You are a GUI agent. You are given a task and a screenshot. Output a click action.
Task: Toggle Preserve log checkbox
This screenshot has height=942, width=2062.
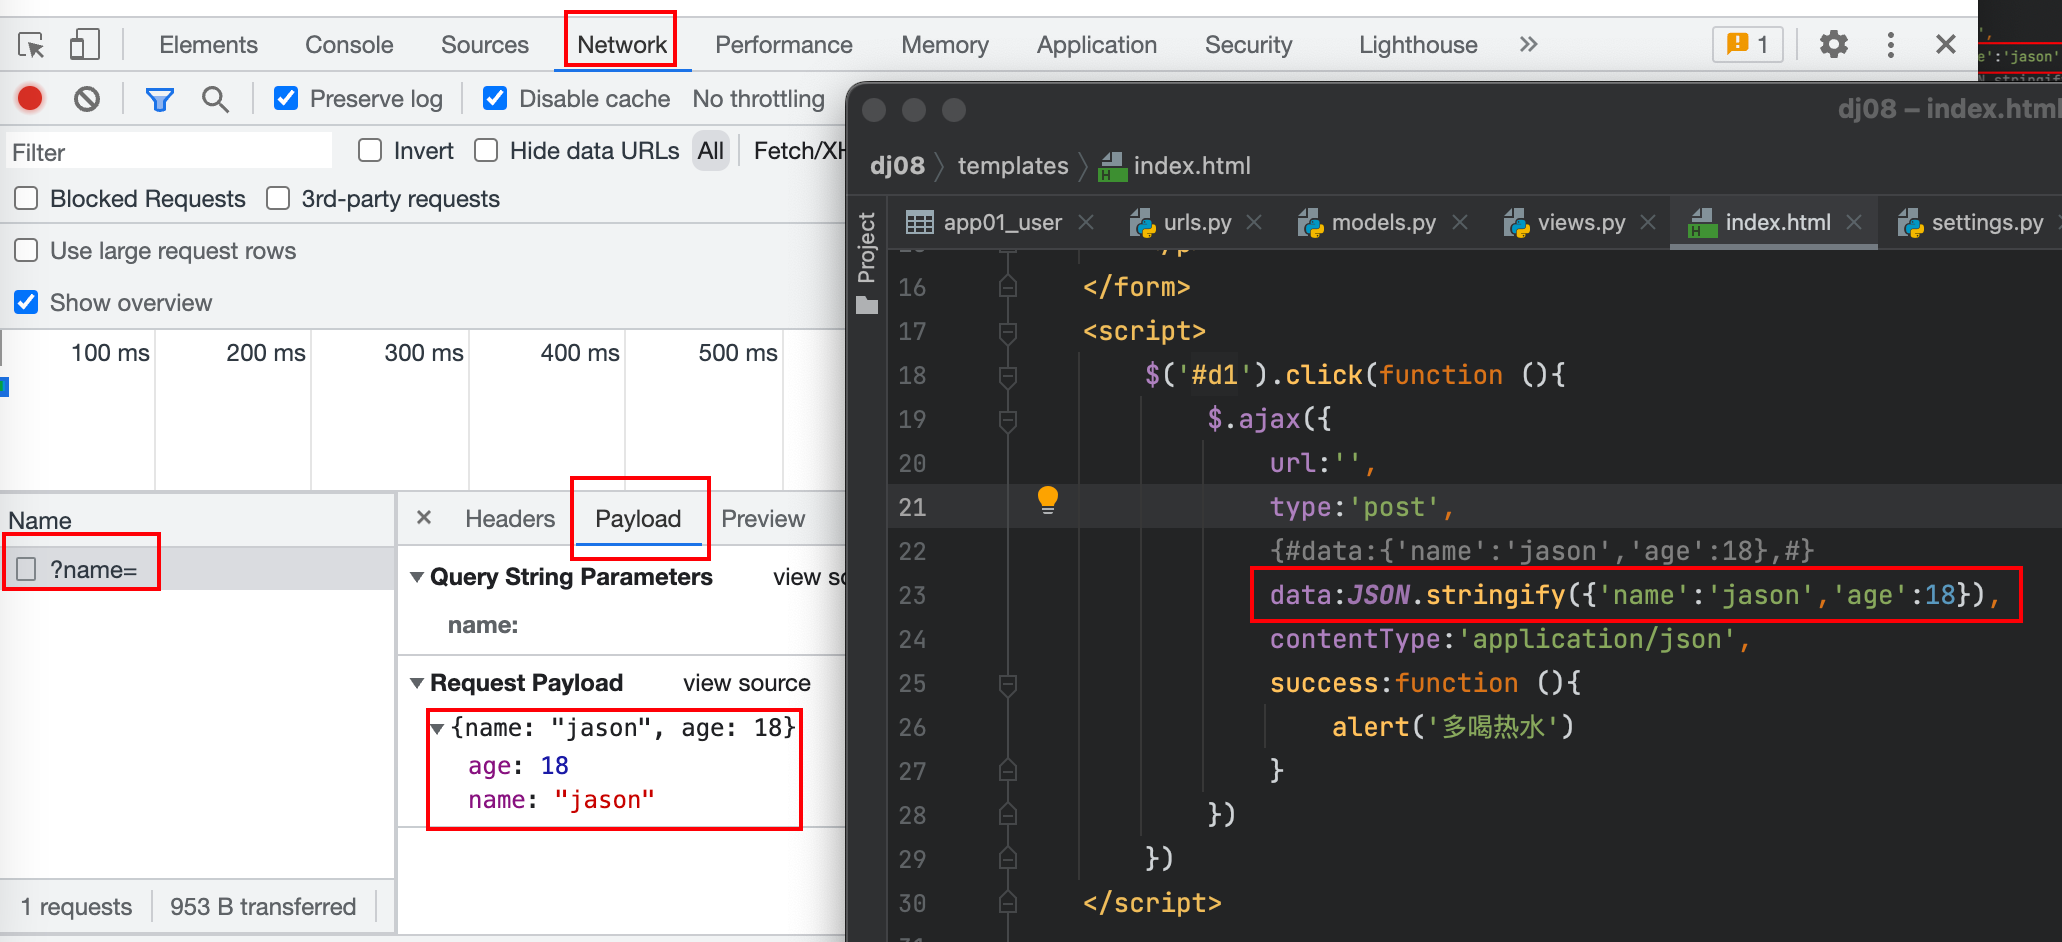(285, 98)
